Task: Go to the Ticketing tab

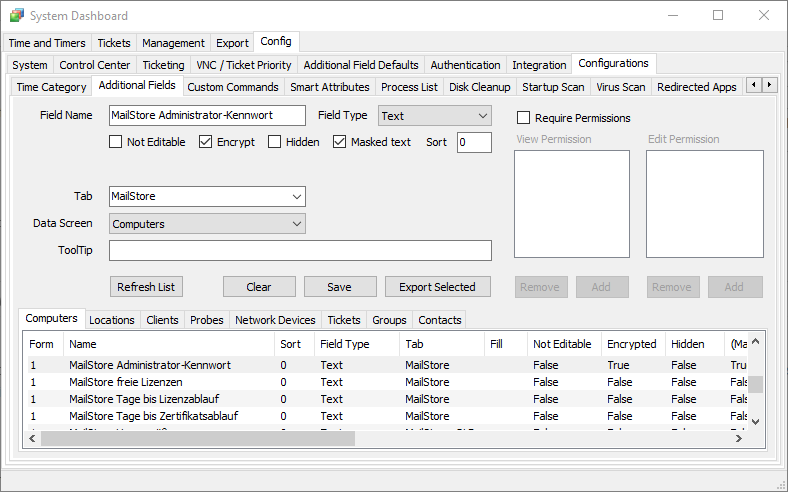Action: point(162,65)
